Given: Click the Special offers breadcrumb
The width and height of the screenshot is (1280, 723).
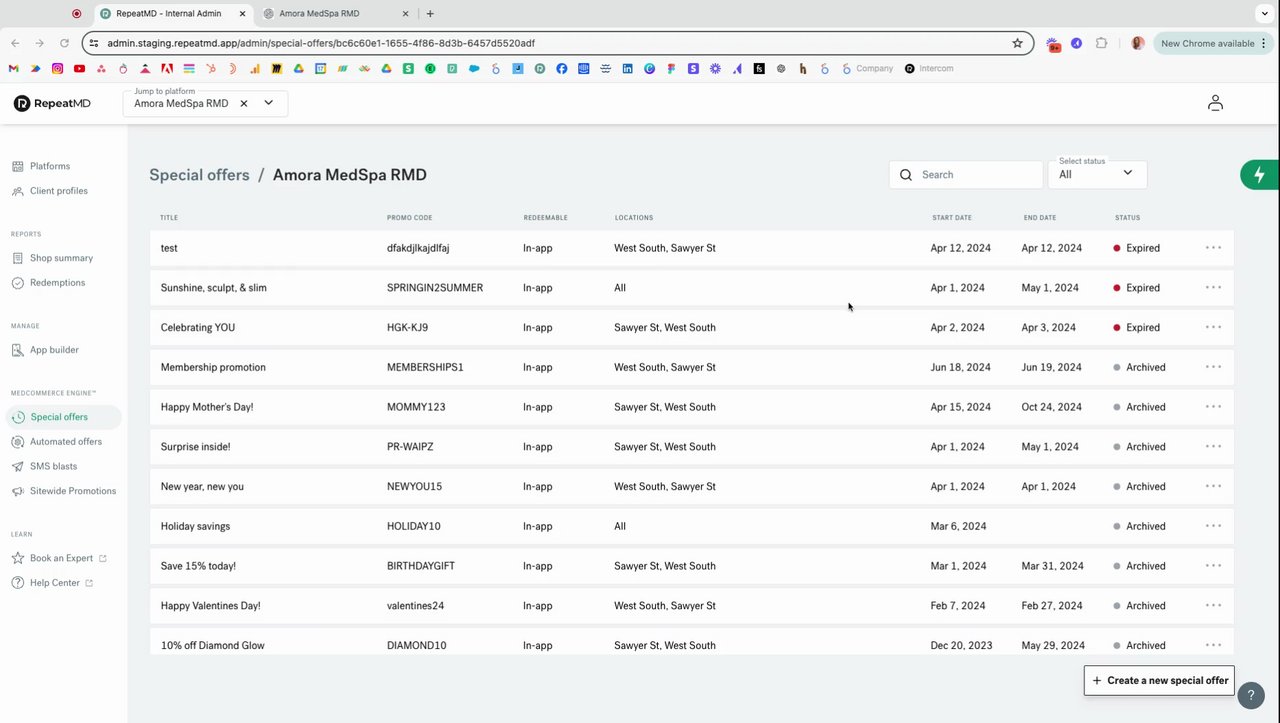Looking at the screenshot, I should (199, 175).
